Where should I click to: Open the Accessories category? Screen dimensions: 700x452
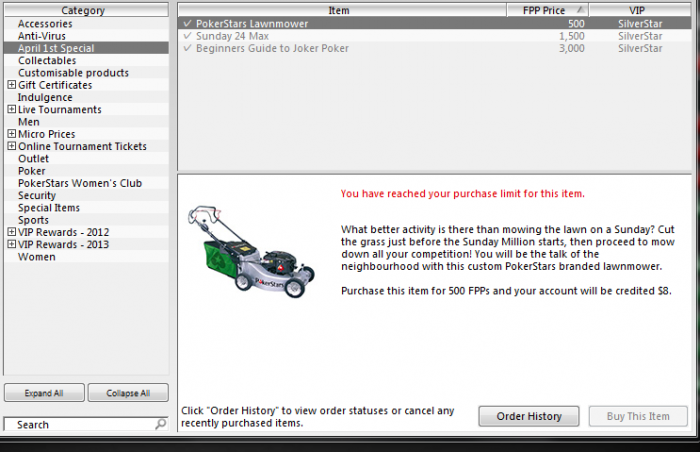(x=45, y=24)
